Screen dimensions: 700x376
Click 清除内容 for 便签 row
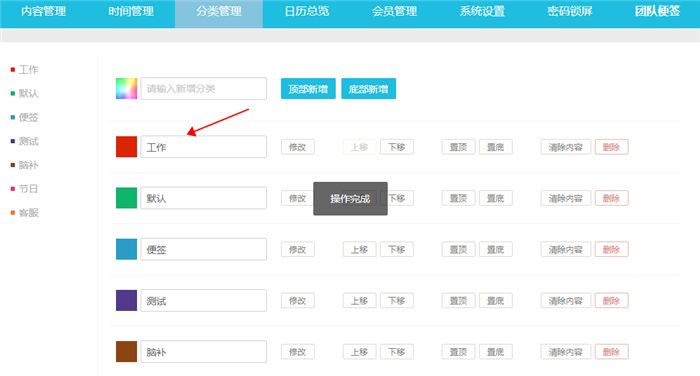pyautogui.click(x=566, y=249)
